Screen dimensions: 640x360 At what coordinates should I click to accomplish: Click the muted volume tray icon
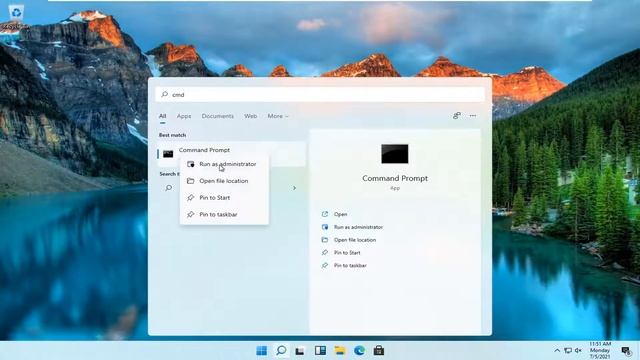(x=578, y=351)
